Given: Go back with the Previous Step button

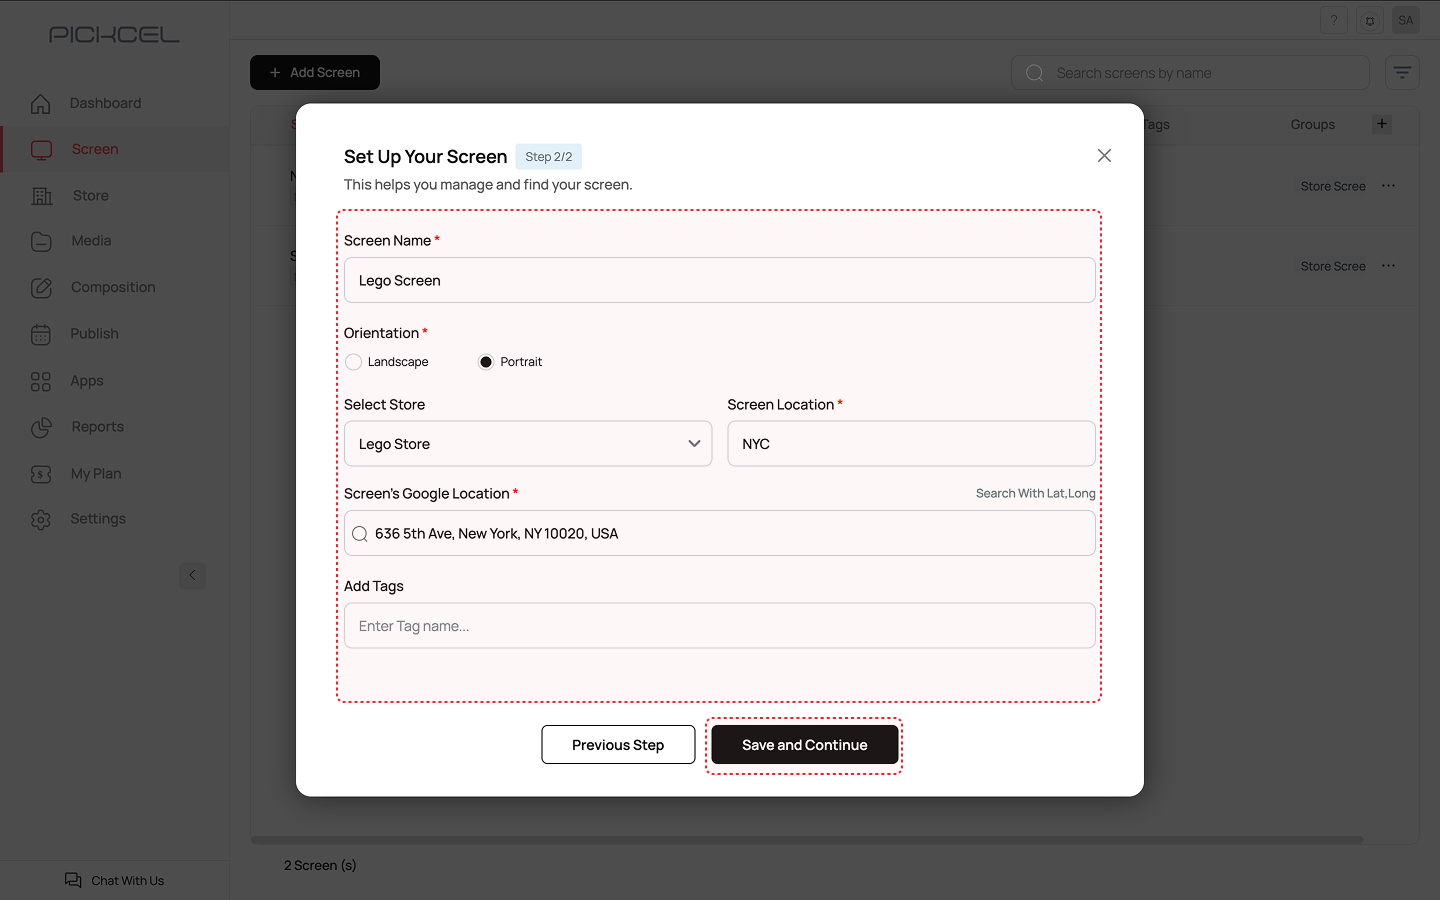Looking at the screenshot, I should pos(618,745).
